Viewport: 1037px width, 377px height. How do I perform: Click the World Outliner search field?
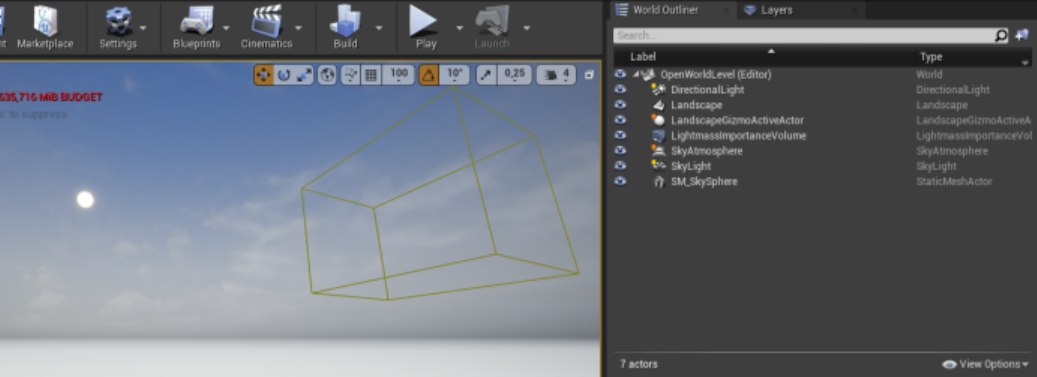click(x=804, y=35)
